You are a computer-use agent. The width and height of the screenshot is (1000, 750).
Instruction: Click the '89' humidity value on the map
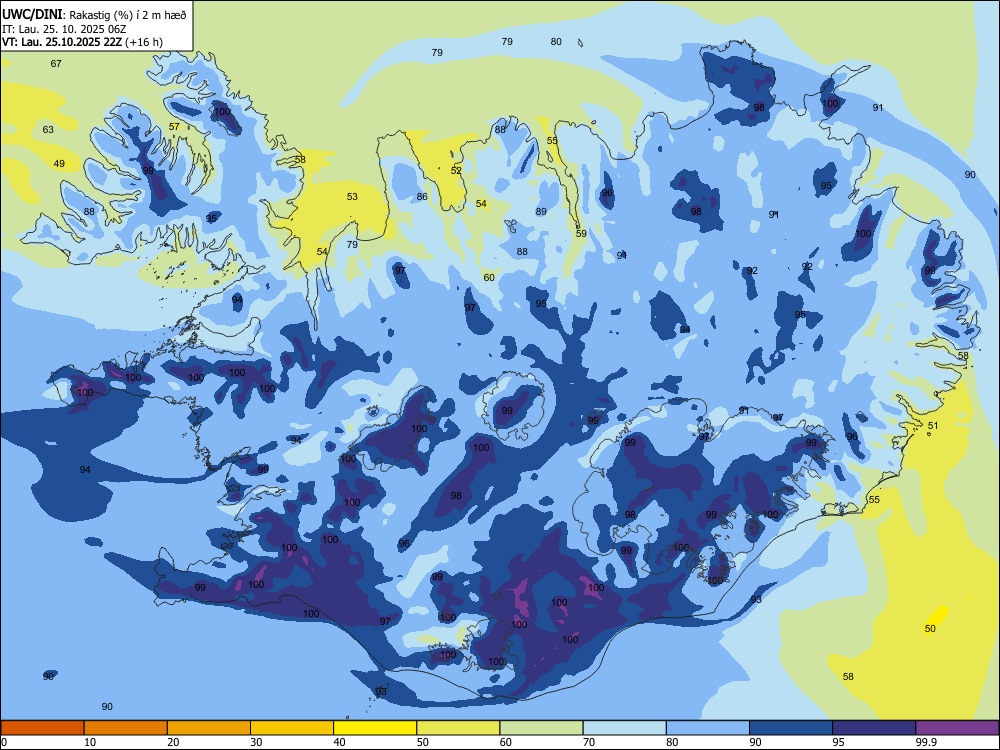(541, 212)
